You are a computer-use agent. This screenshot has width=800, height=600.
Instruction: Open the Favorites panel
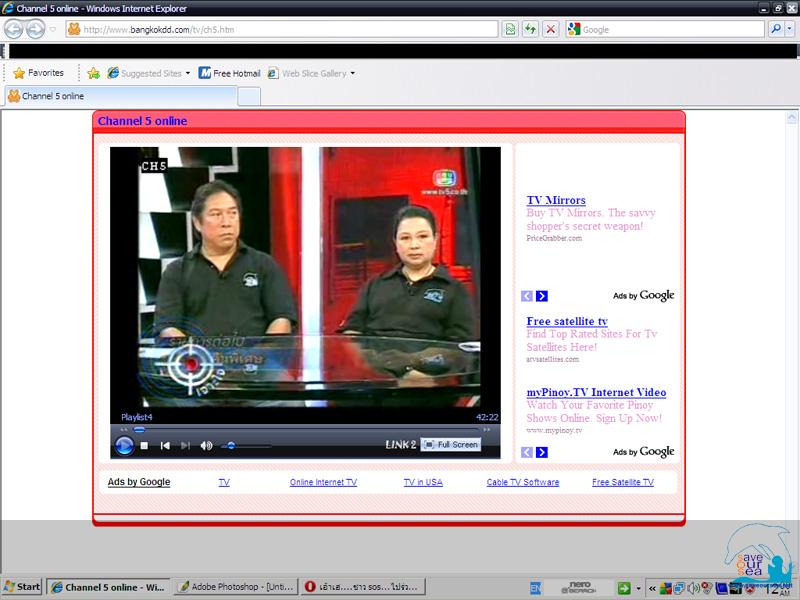tap(38, 73)
